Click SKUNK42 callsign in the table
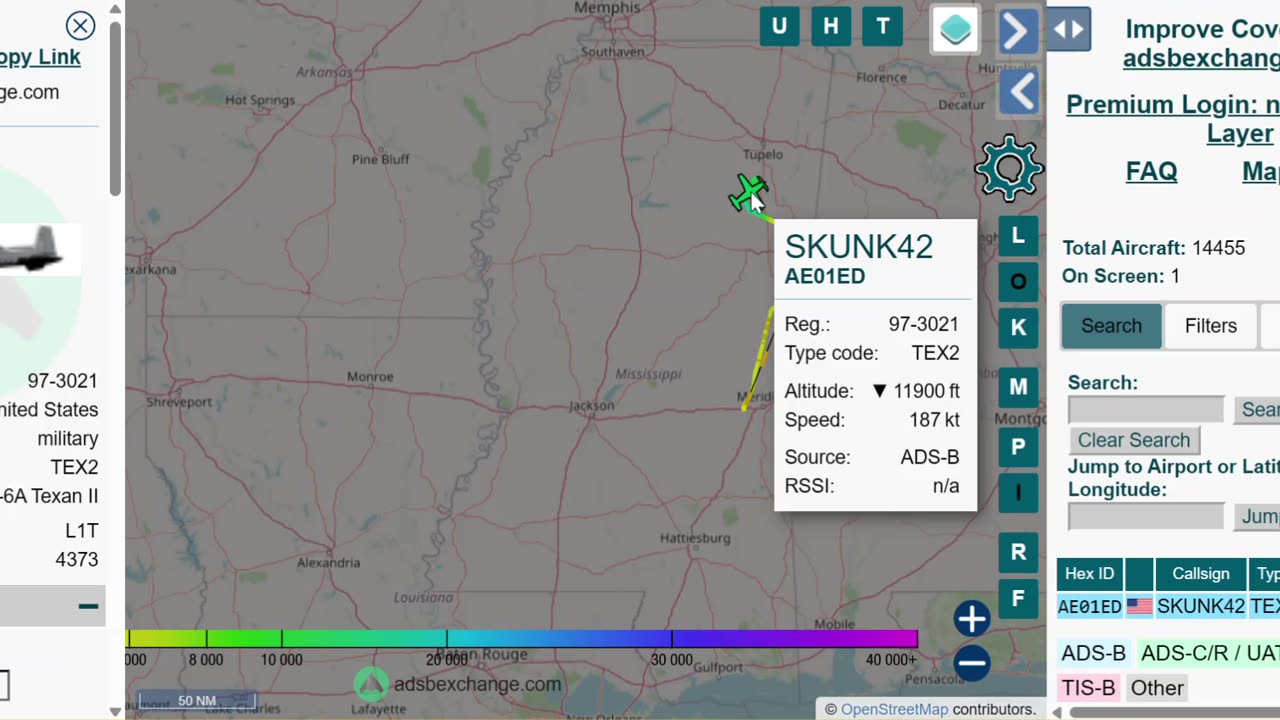1280x720 pixels. (1200, 606)
